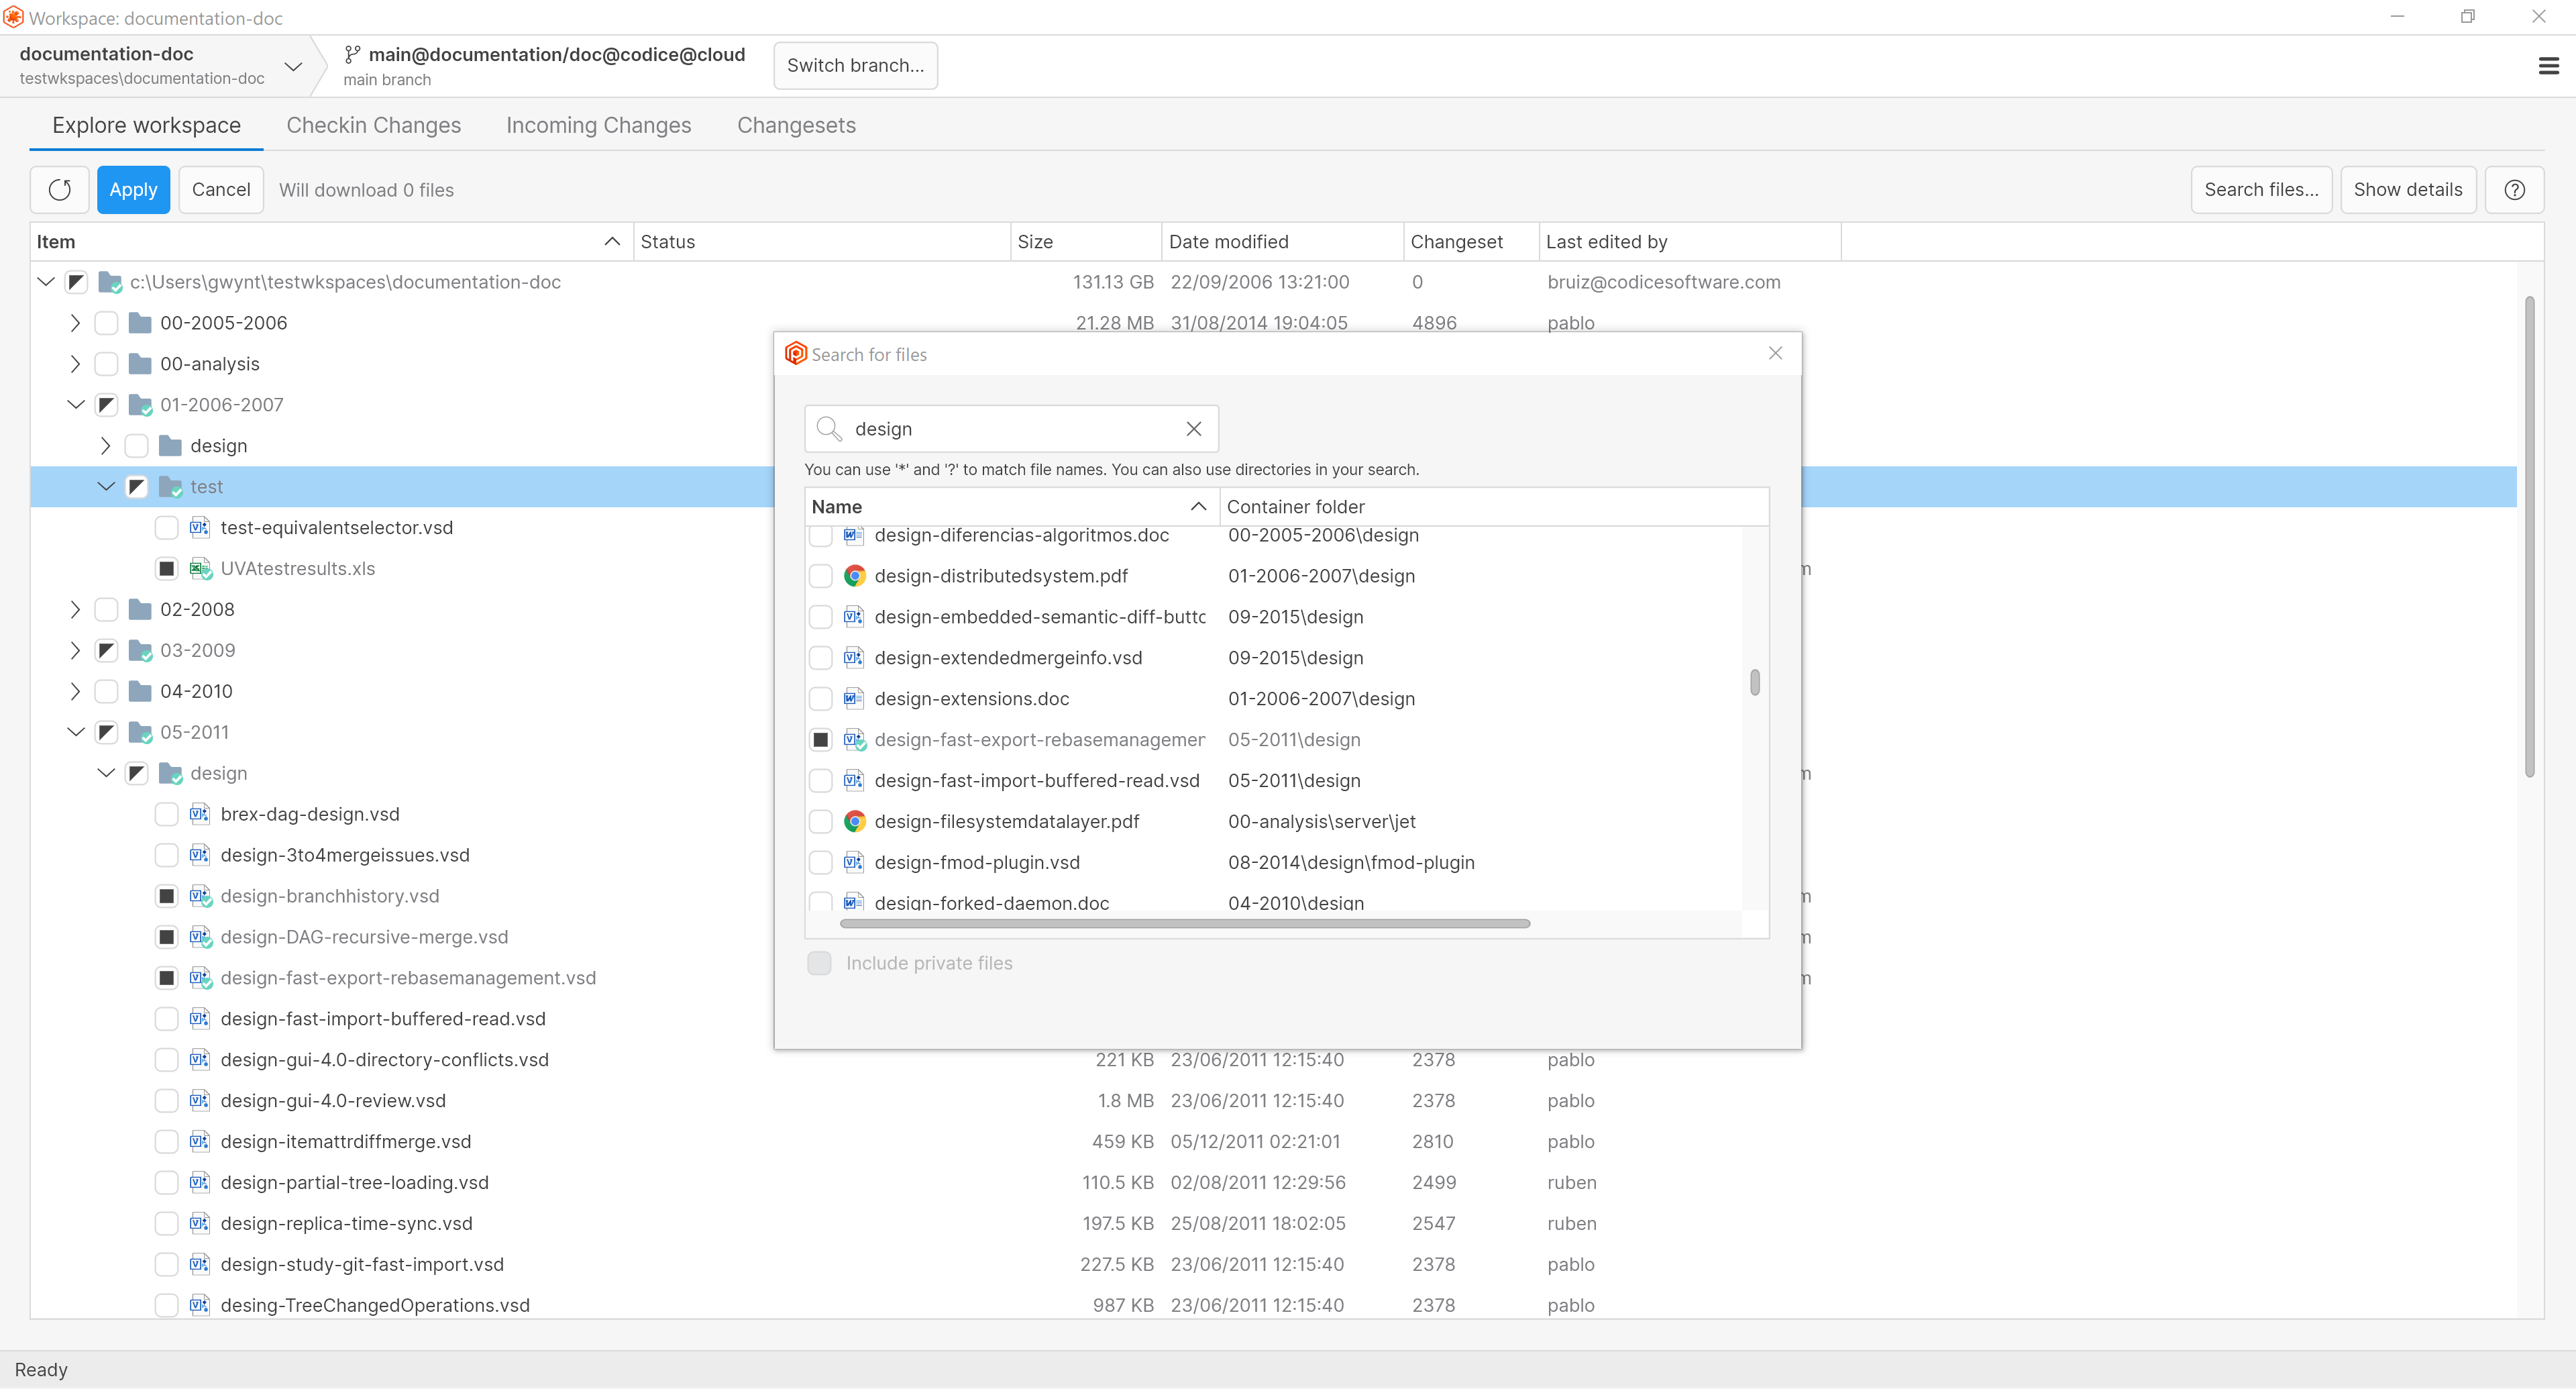Collapse the 05-2011 folder in the tree
This screenshot has width=2576, height=1389.
point(75,731)
